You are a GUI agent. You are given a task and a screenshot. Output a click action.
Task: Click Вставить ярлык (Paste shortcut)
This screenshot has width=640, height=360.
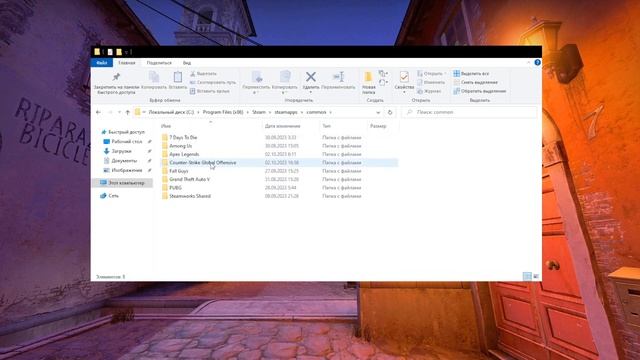click(x=209, y=91)
